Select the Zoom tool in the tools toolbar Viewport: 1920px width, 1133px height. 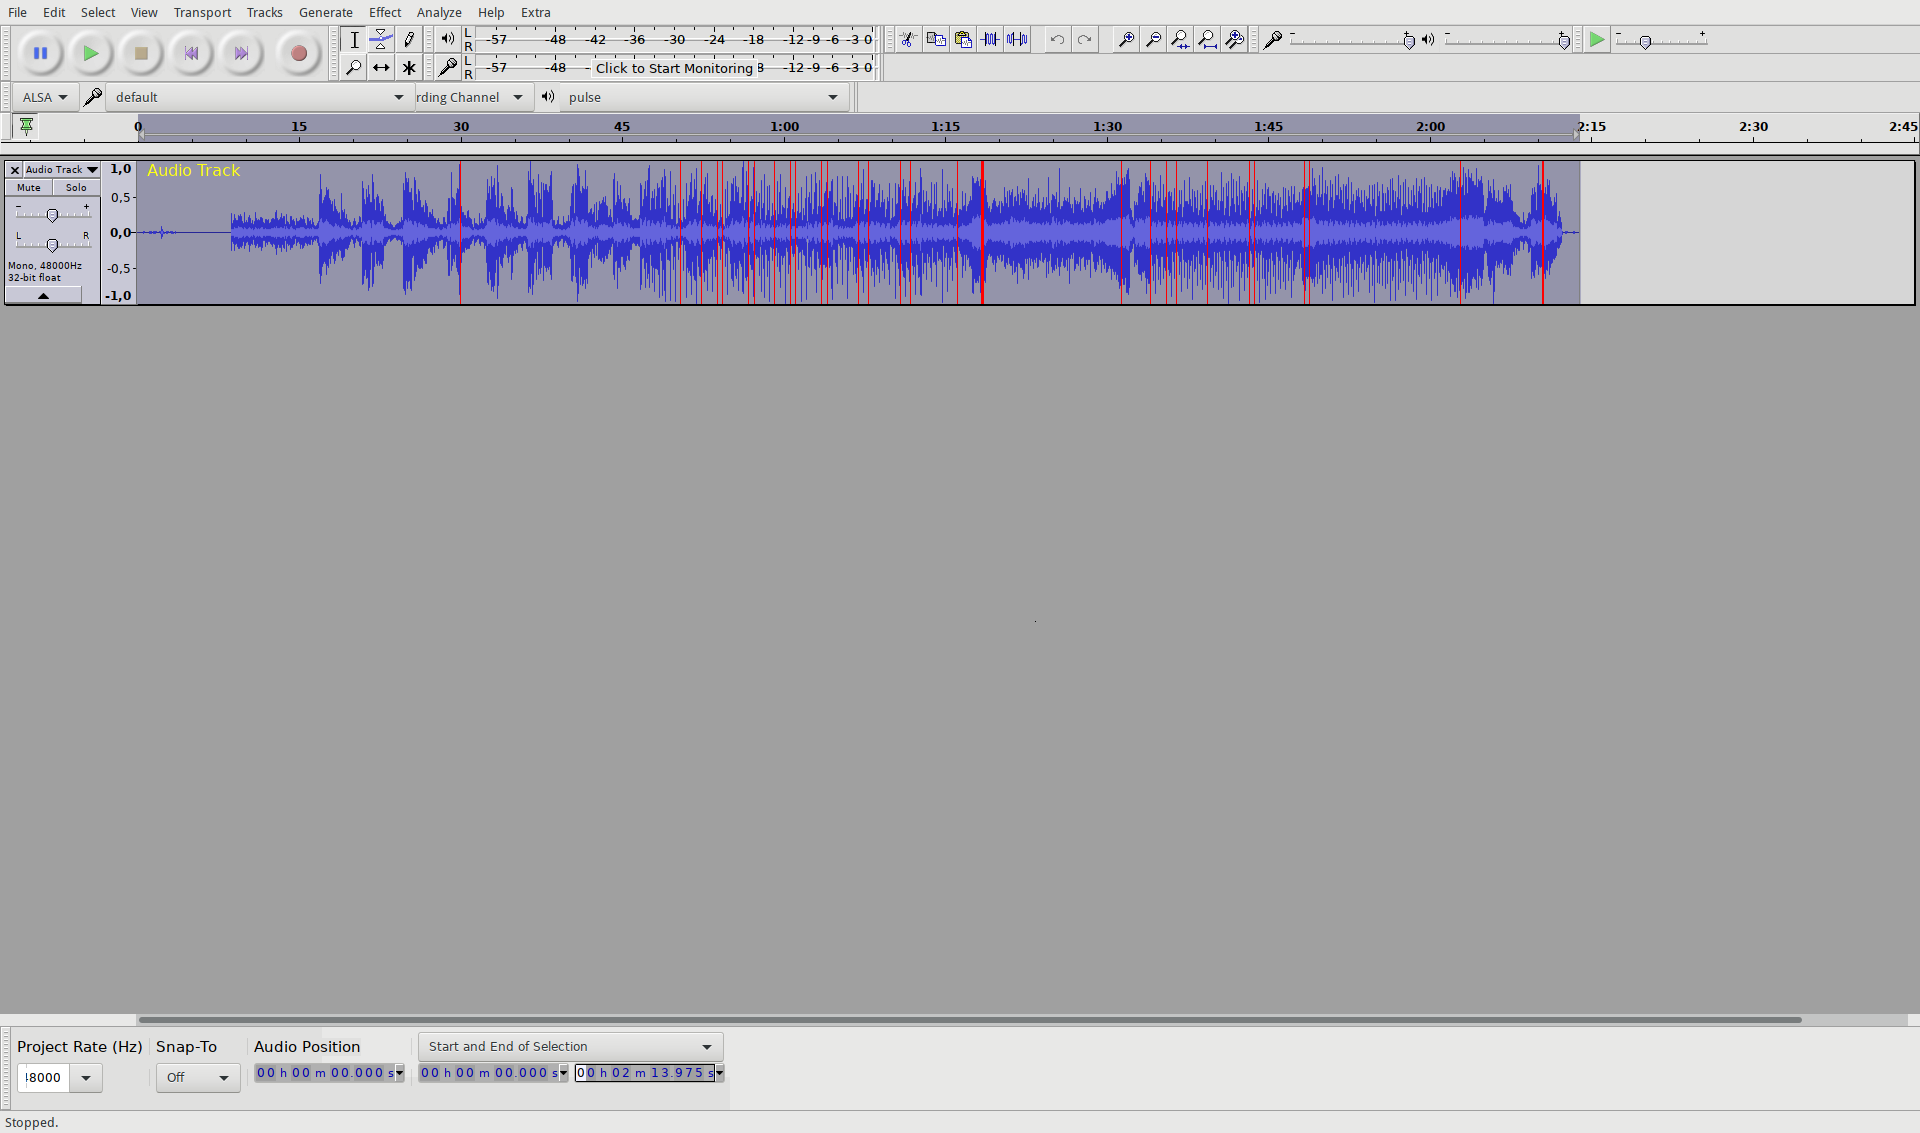point(354,68)
